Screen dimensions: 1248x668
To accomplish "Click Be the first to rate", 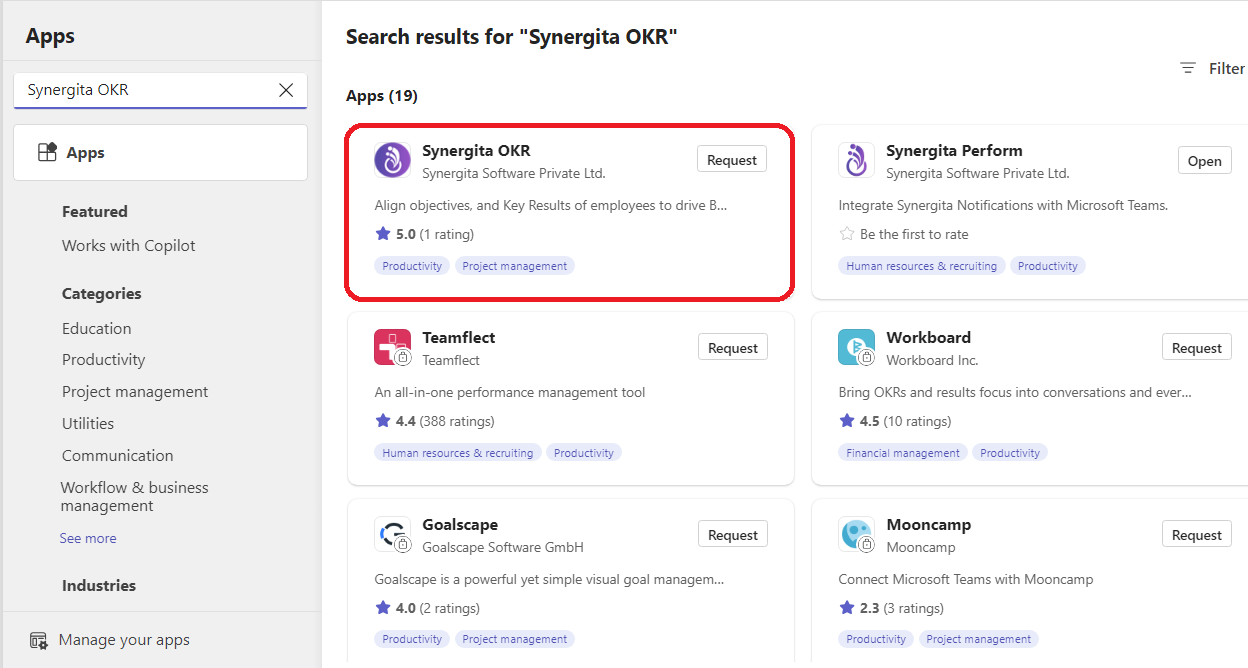I will point(914,234).
